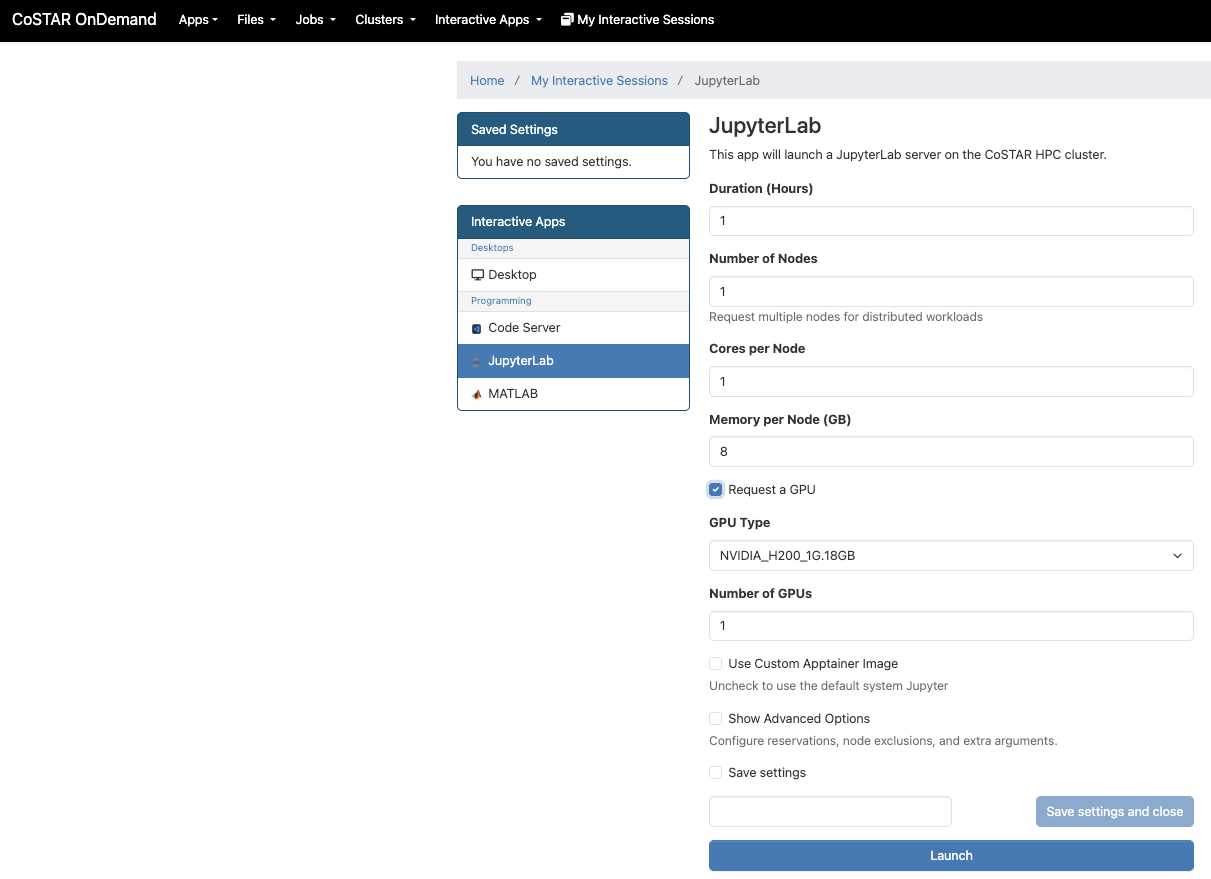Image resolution: width=1211 pixels, height=879 pixels.
Task: Click the settings name text box beside Save button
Action: click(830, 812)
